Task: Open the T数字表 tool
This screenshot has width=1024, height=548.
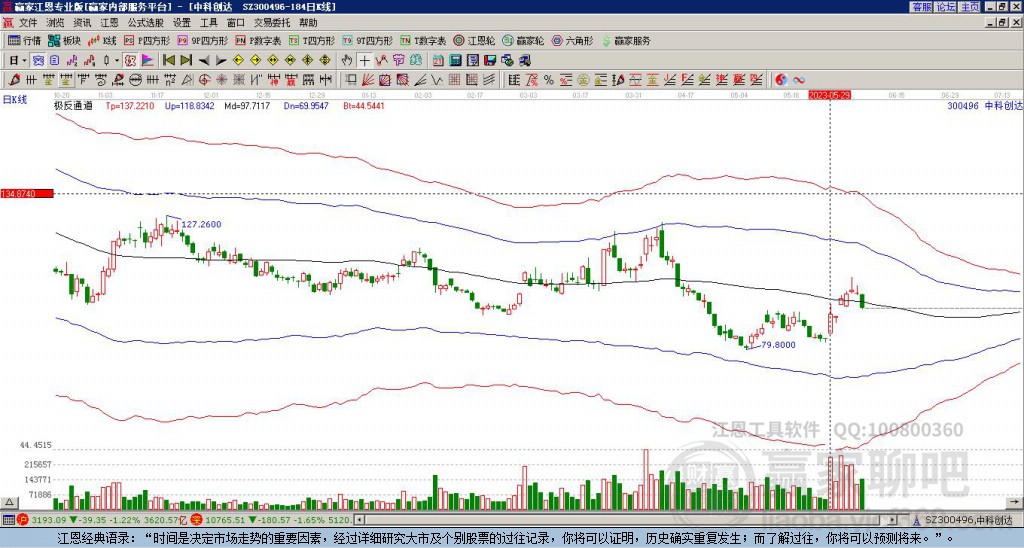Action: click(x=423, y=40)
